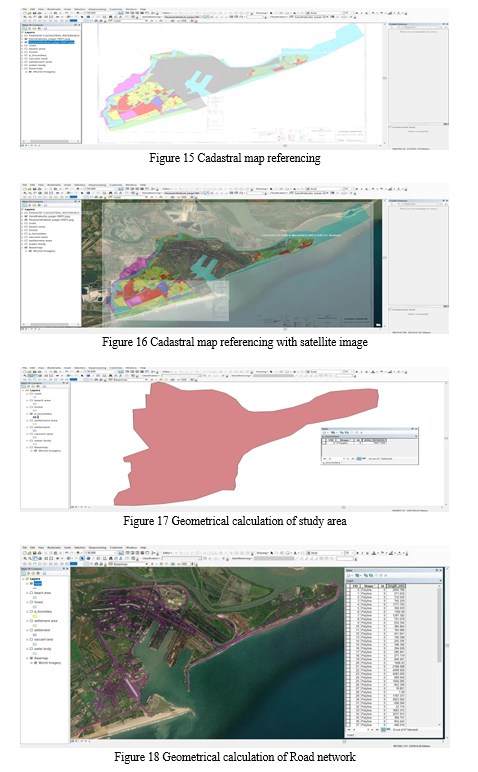This screenshot has width=478, height=772.
Task: Check the settlement area layer in Figure 18 contents
Action: [x=31, y=621]
